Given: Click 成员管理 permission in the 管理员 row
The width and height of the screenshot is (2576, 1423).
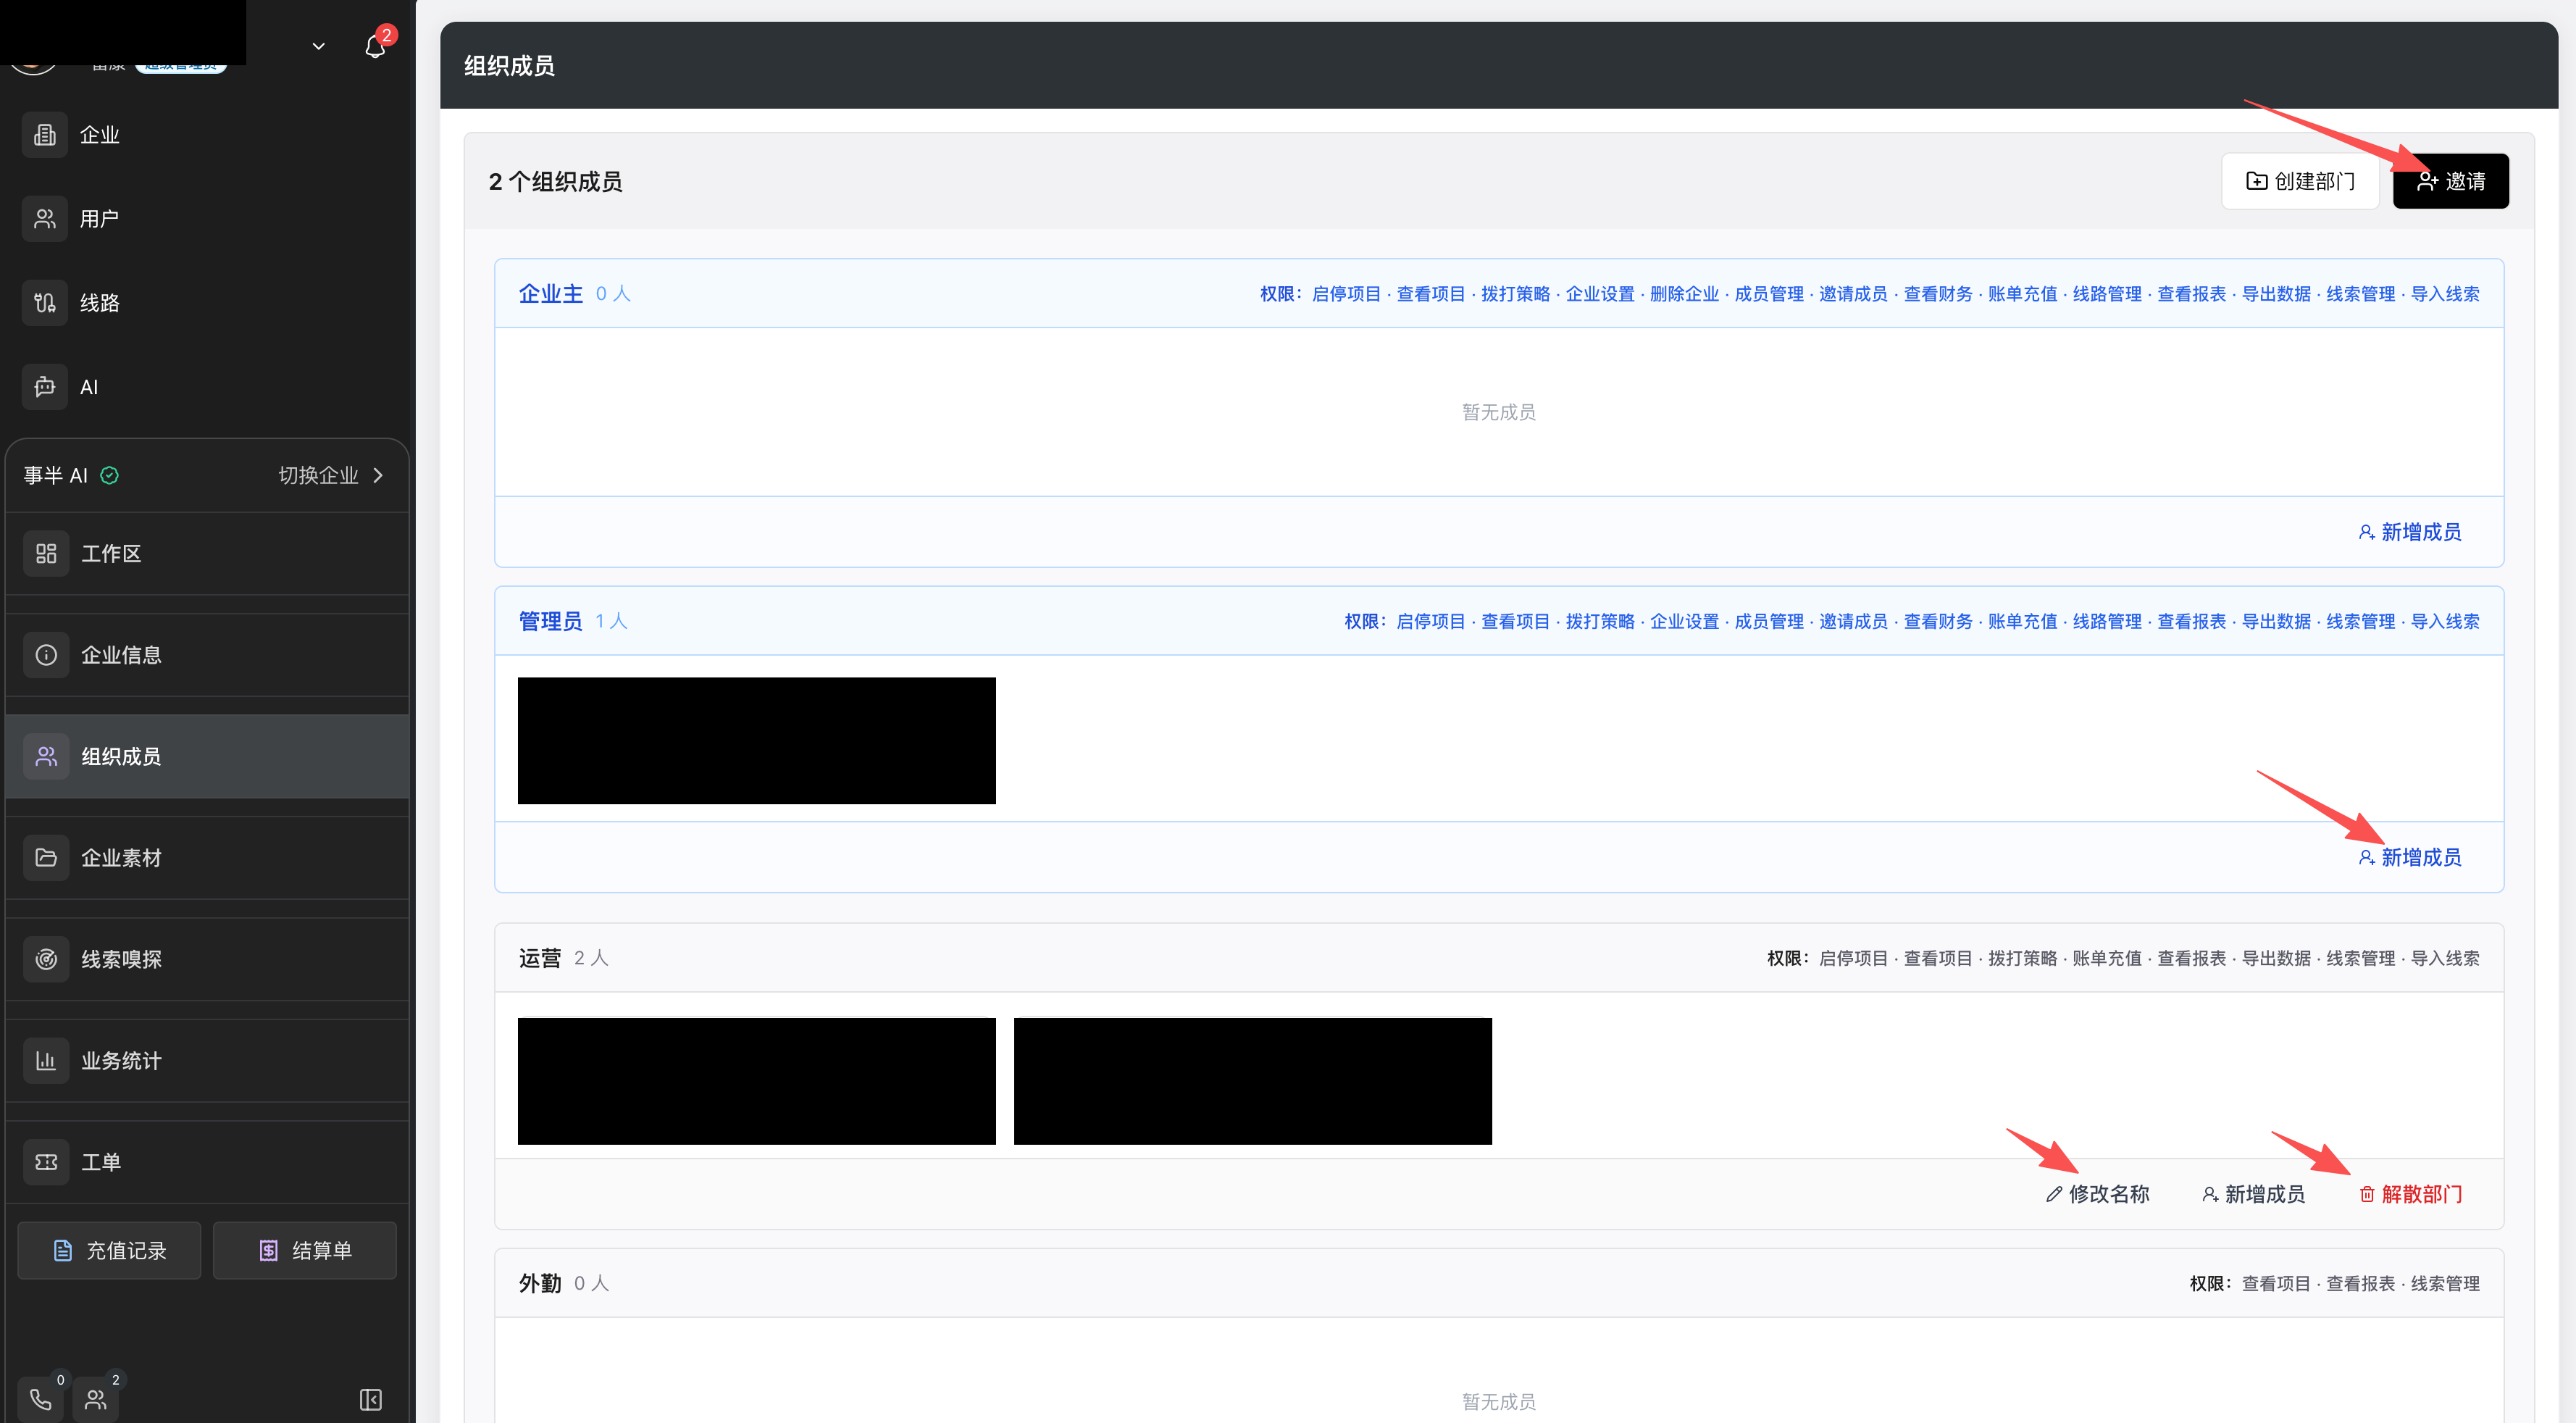Looking at the screenshot, I should pos(1769,621).
